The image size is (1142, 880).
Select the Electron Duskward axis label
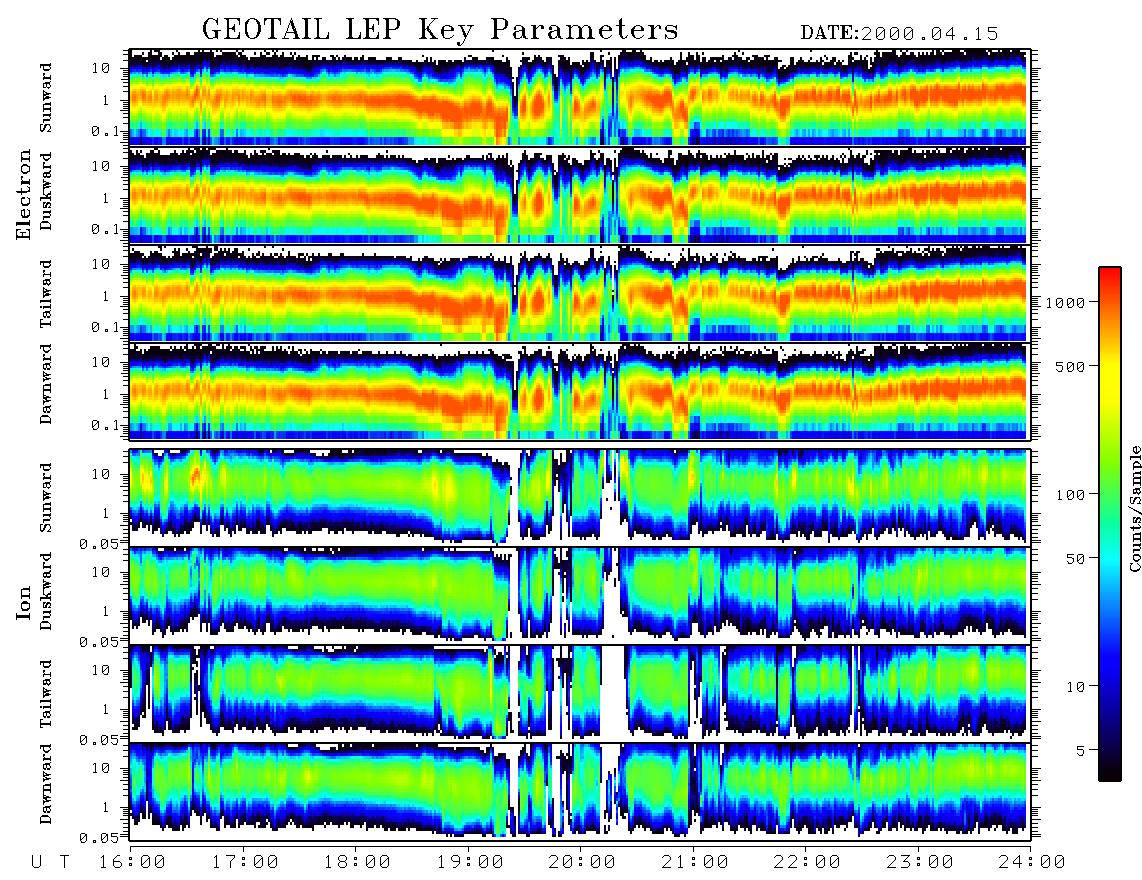pos(46,192)
